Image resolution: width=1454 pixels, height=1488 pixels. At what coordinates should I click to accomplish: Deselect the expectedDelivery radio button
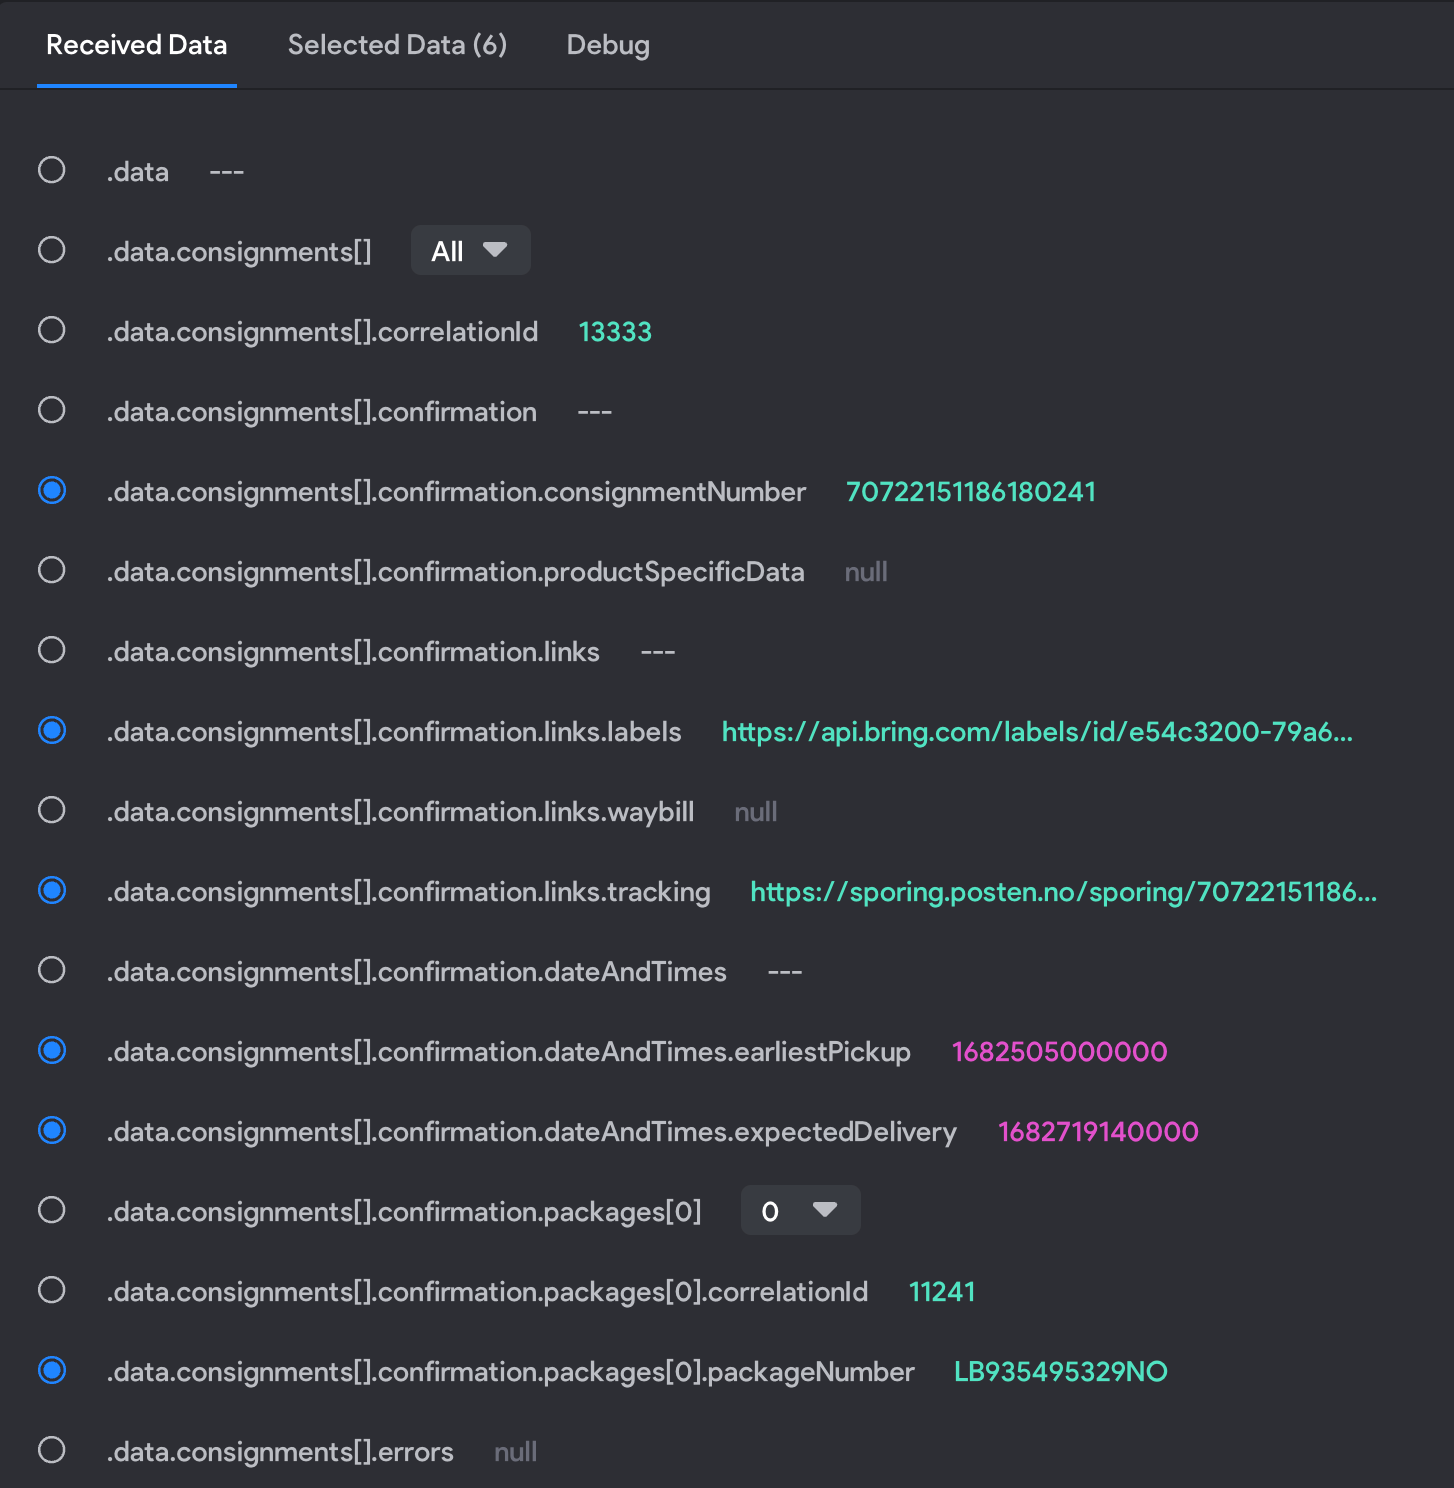(52, 1130)
